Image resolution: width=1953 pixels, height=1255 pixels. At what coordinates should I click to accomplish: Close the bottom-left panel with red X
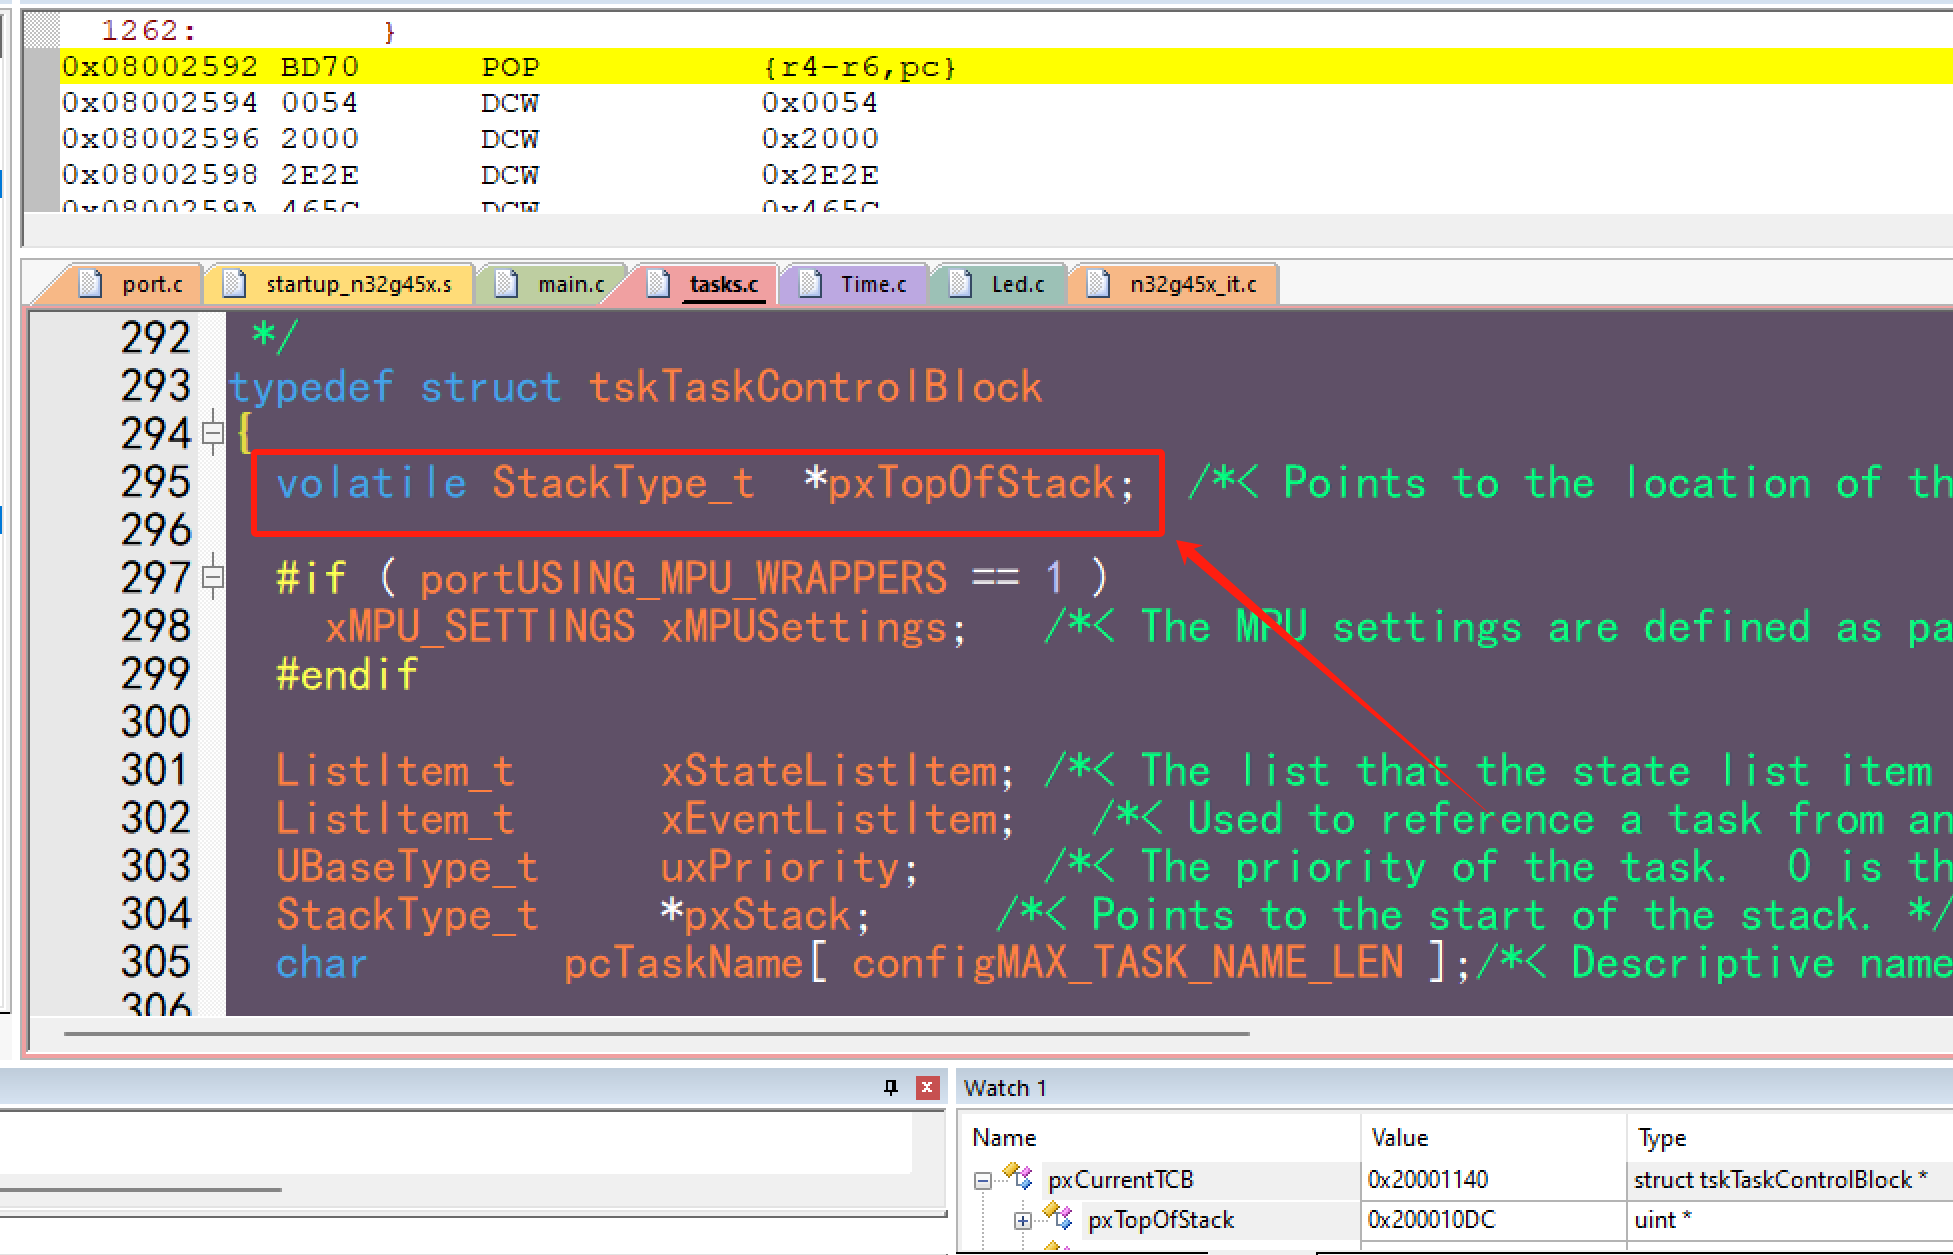tap(928, 1088)
